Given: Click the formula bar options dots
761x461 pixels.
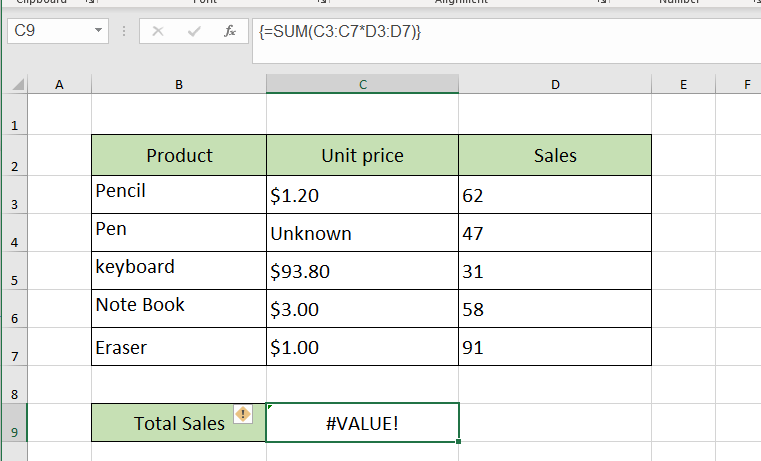Looking at the screenshot, I should click(124, 32).
